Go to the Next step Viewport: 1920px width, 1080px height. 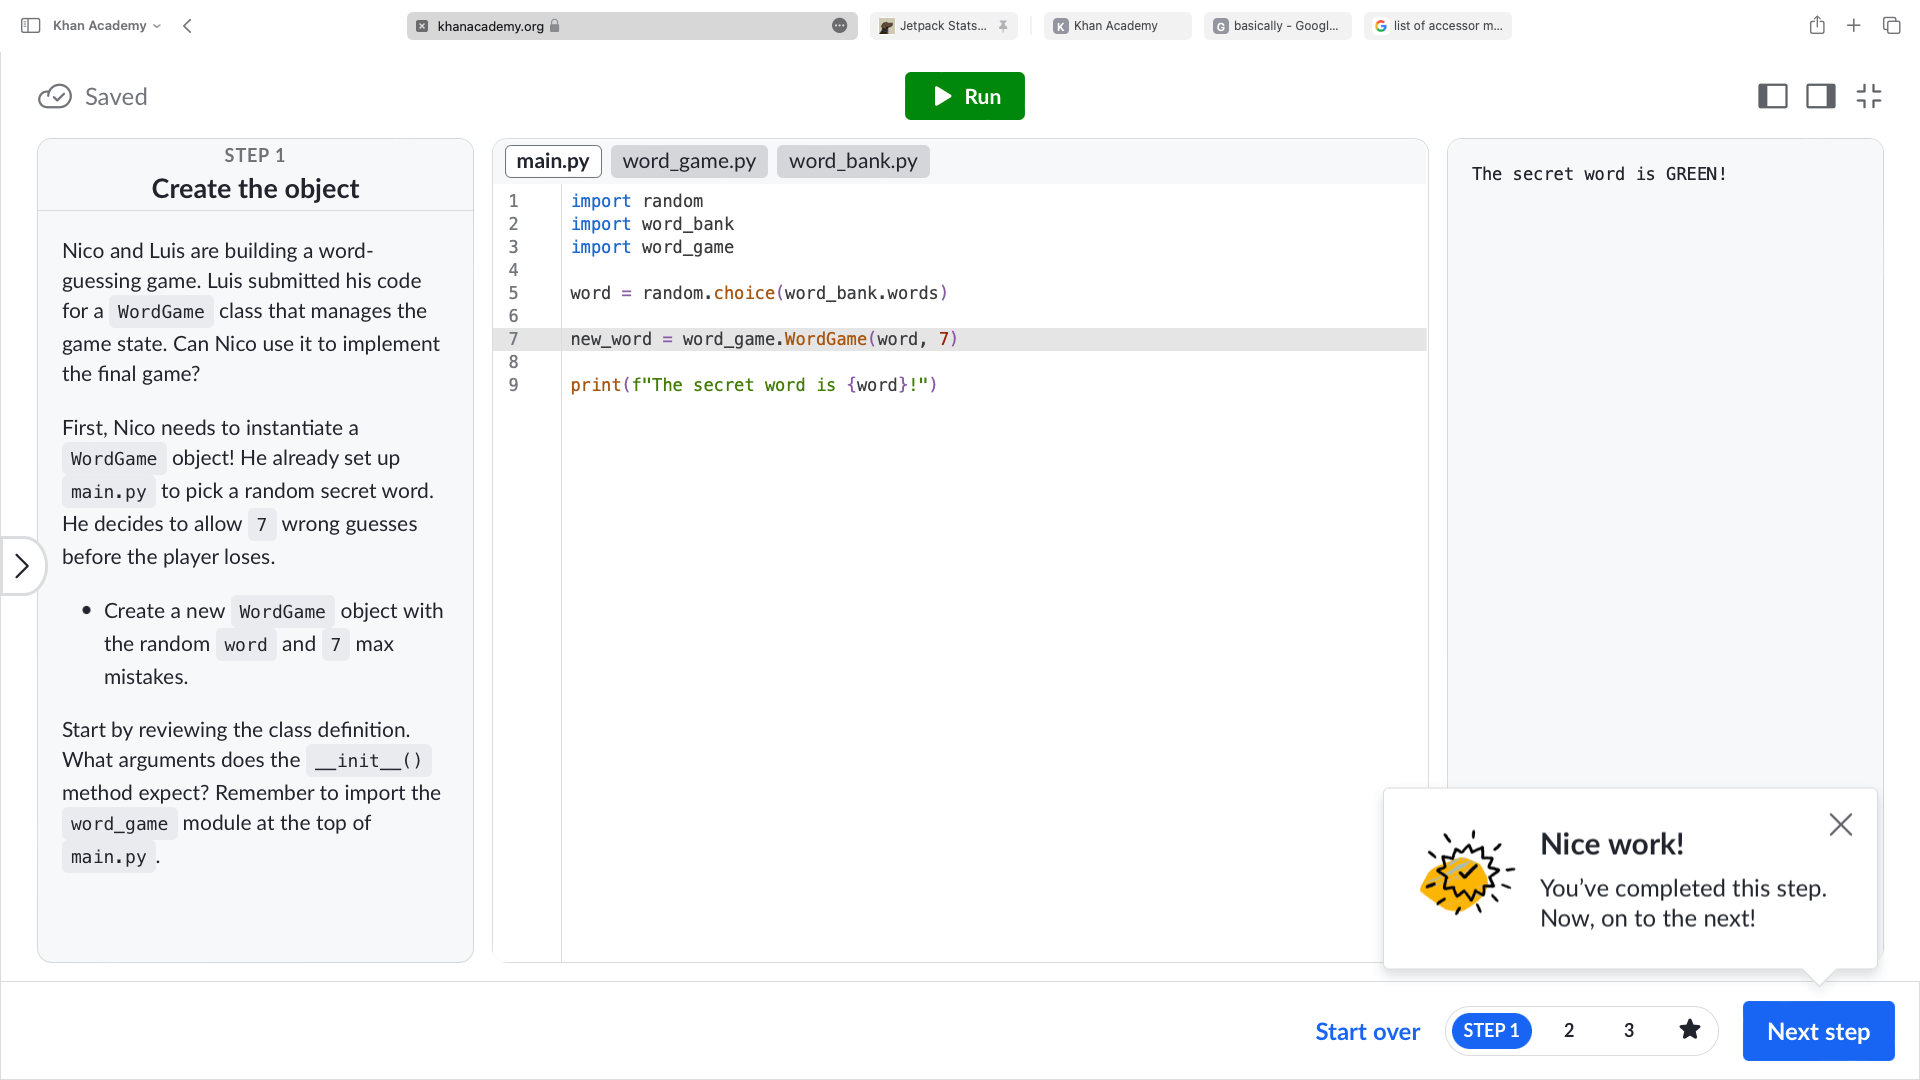tap(1819, 1031)
